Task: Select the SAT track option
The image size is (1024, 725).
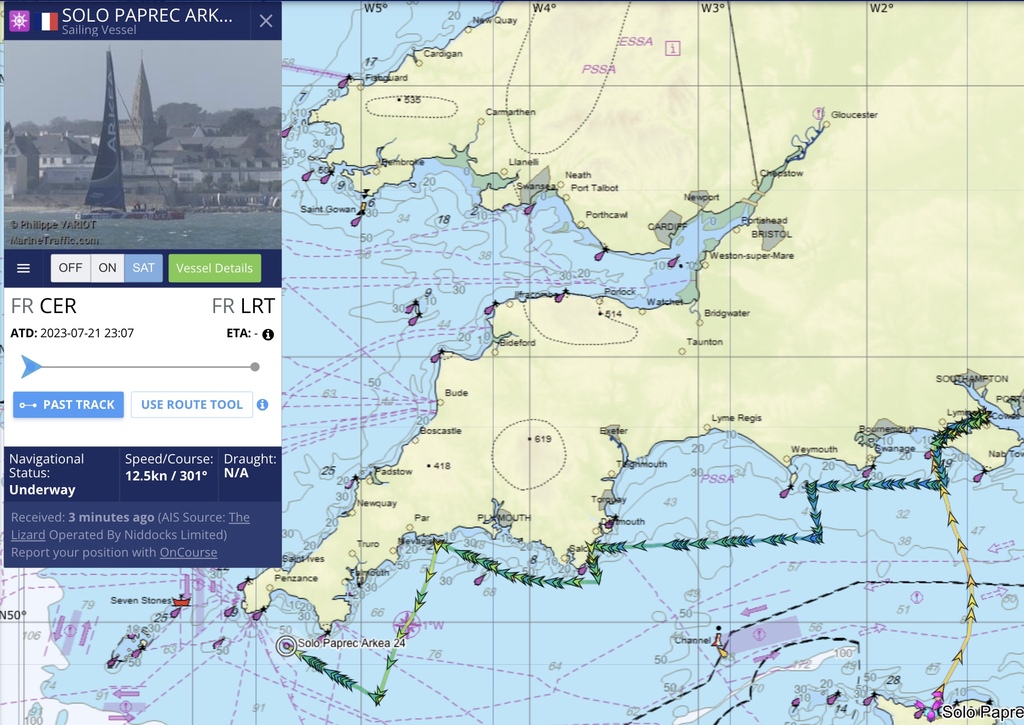Action: (143, 268)
